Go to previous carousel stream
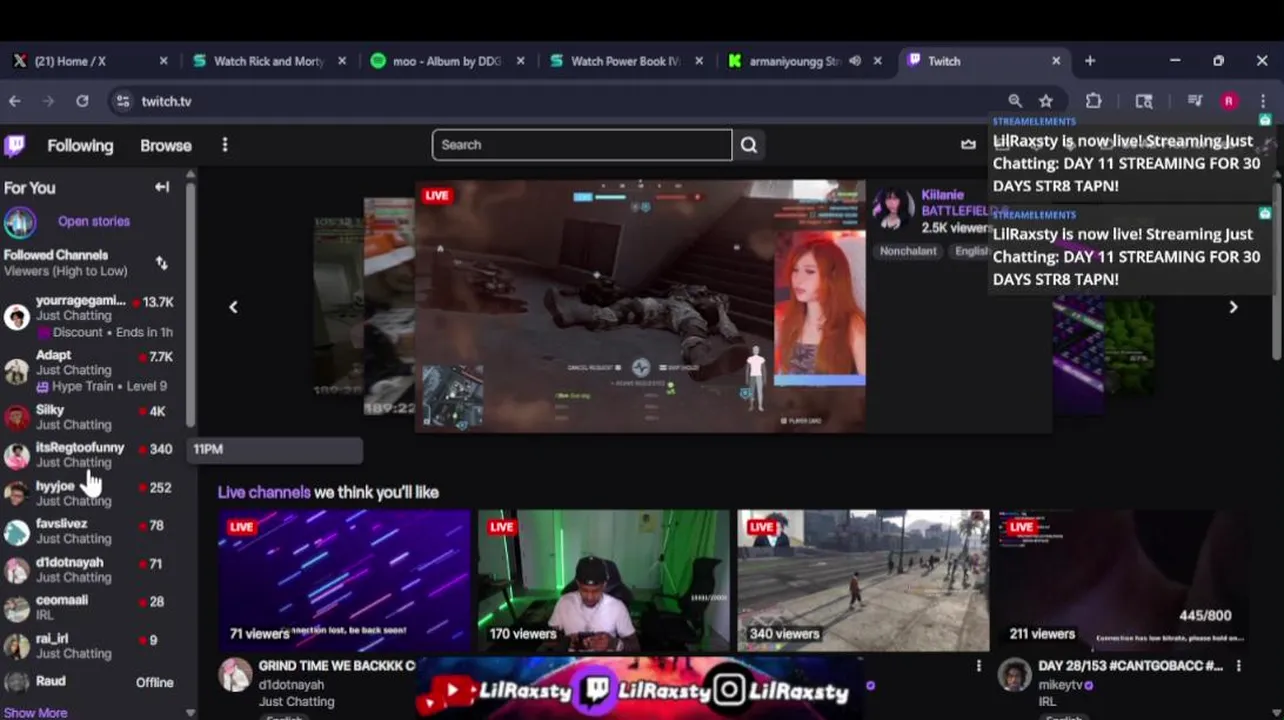This screenshot has width=1284, height=720. coord(233,307)
